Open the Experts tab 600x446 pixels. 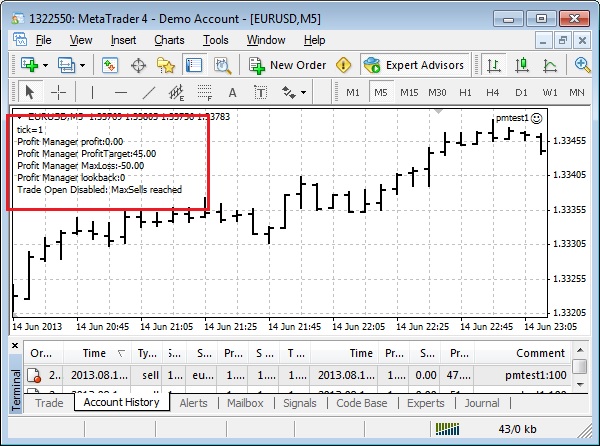[426, 403]
